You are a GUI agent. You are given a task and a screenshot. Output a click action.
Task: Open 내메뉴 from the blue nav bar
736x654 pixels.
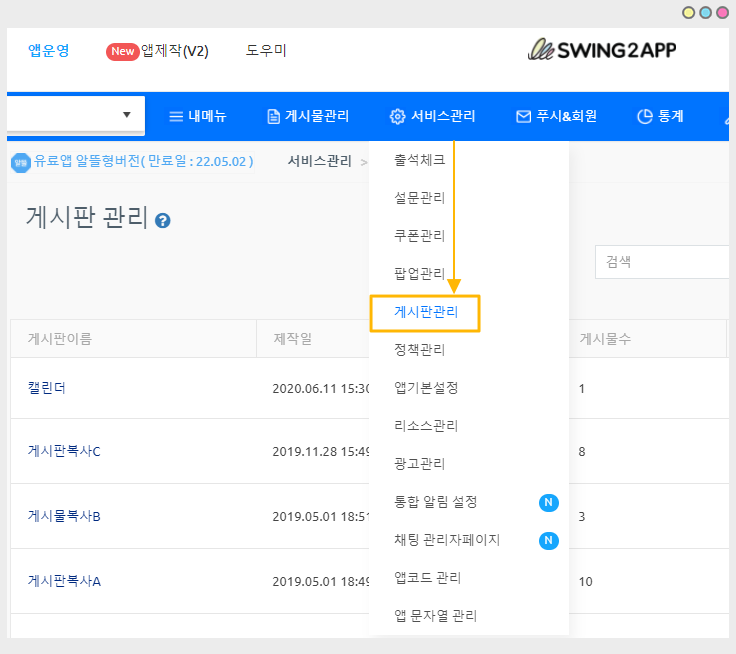pos(197,116)
